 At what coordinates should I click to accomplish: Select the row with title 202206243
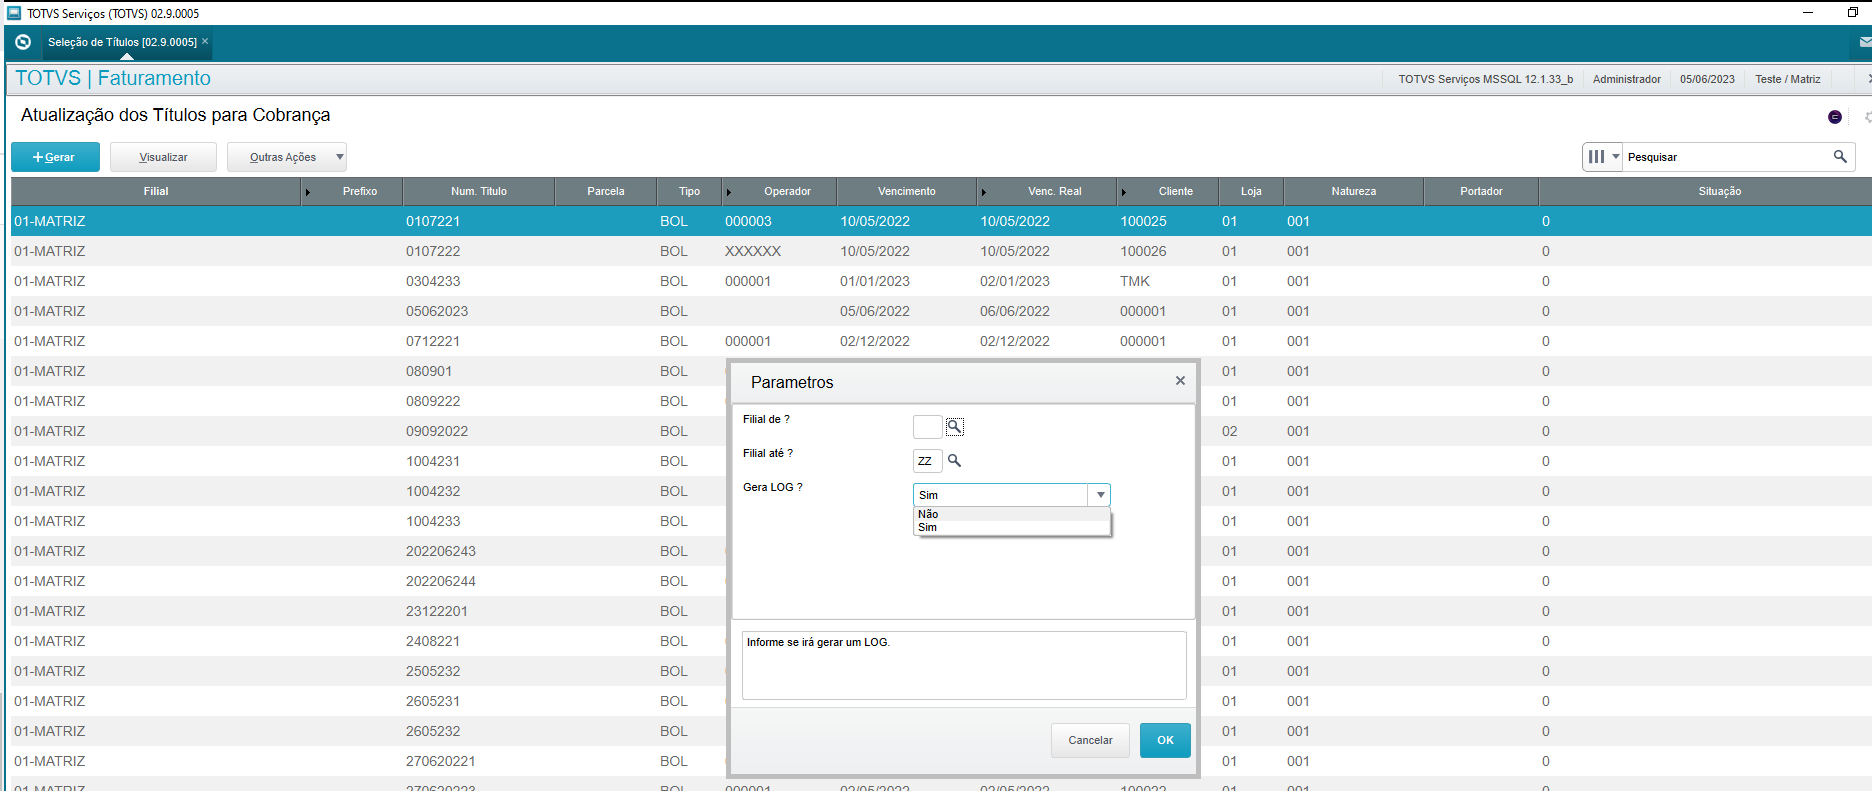point(370,551)
